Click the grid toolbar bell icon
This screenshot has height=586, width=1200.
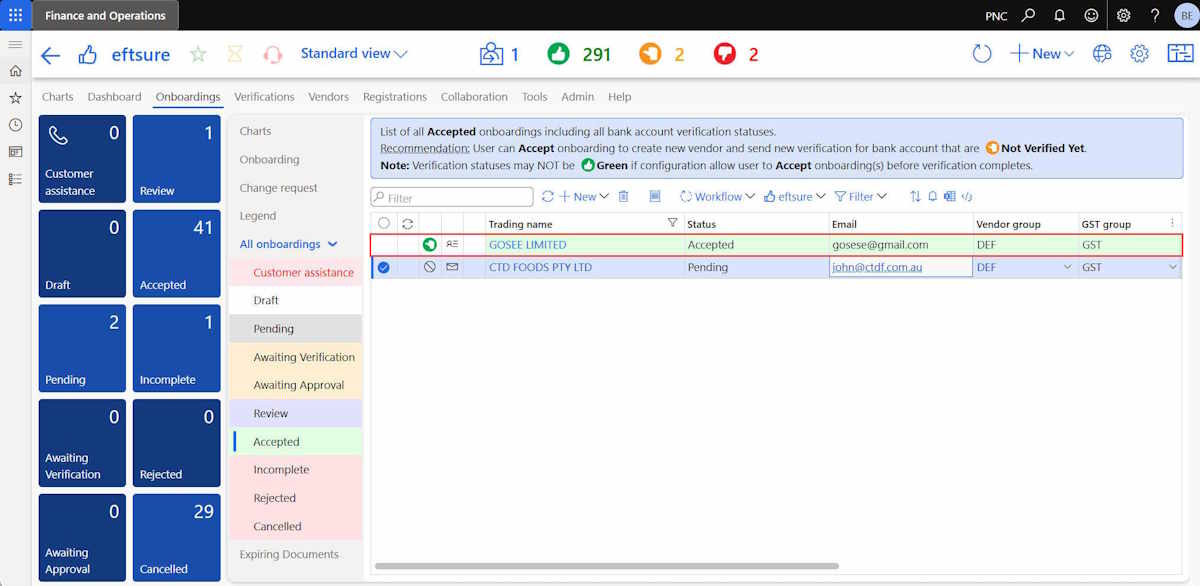932,197
